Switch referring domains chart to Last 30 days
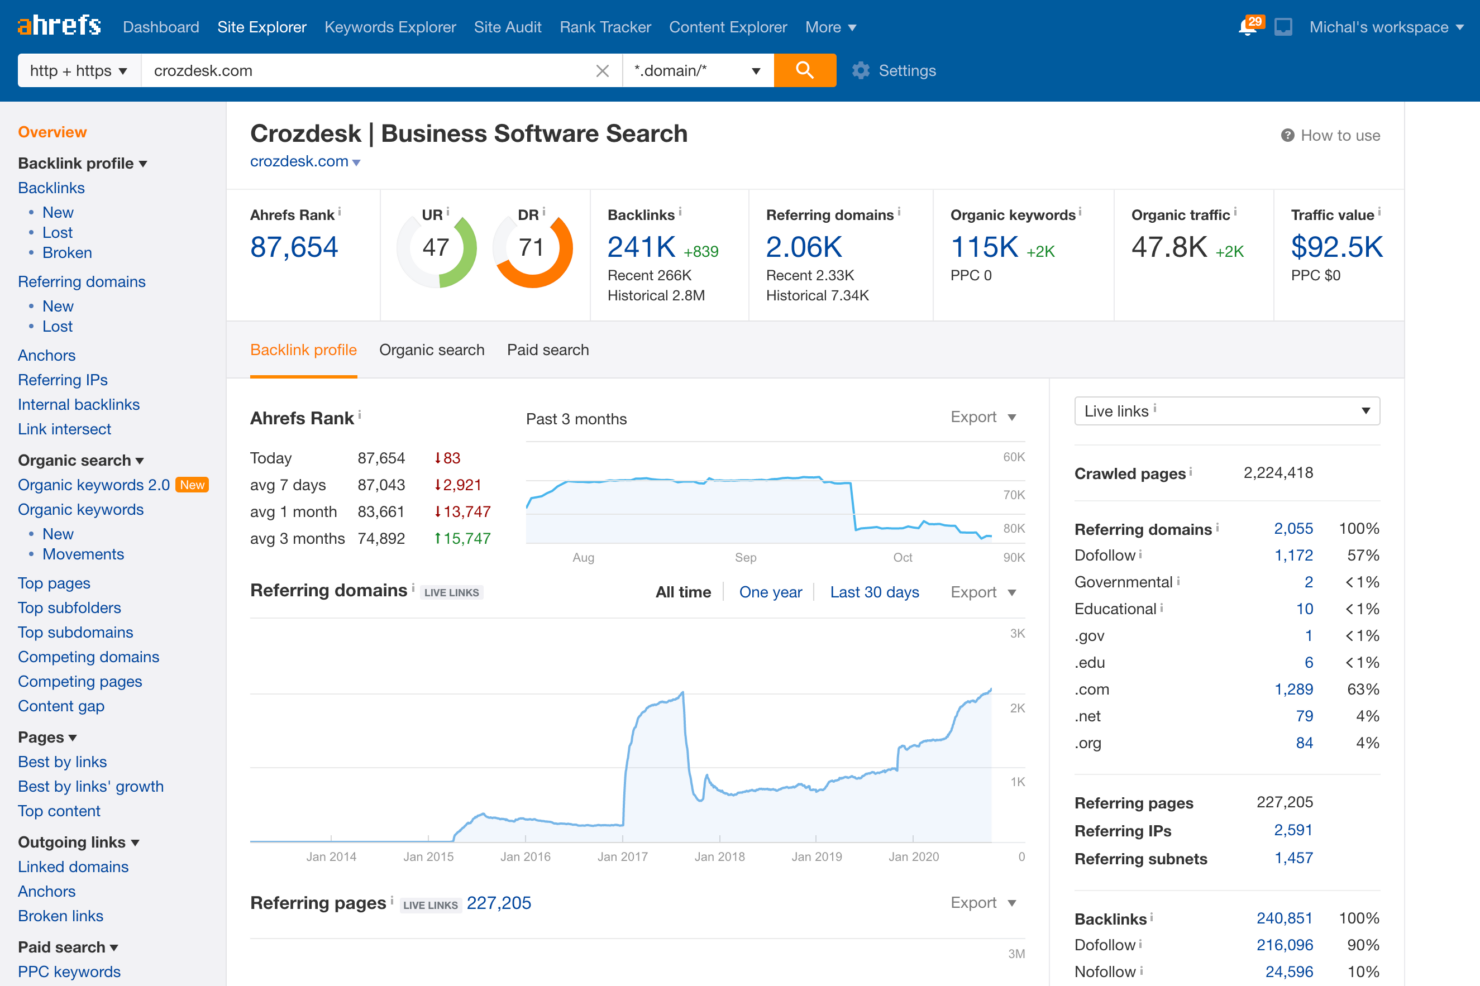The image size is (1480, 986). pyautogui.click(x=874, y=592)
